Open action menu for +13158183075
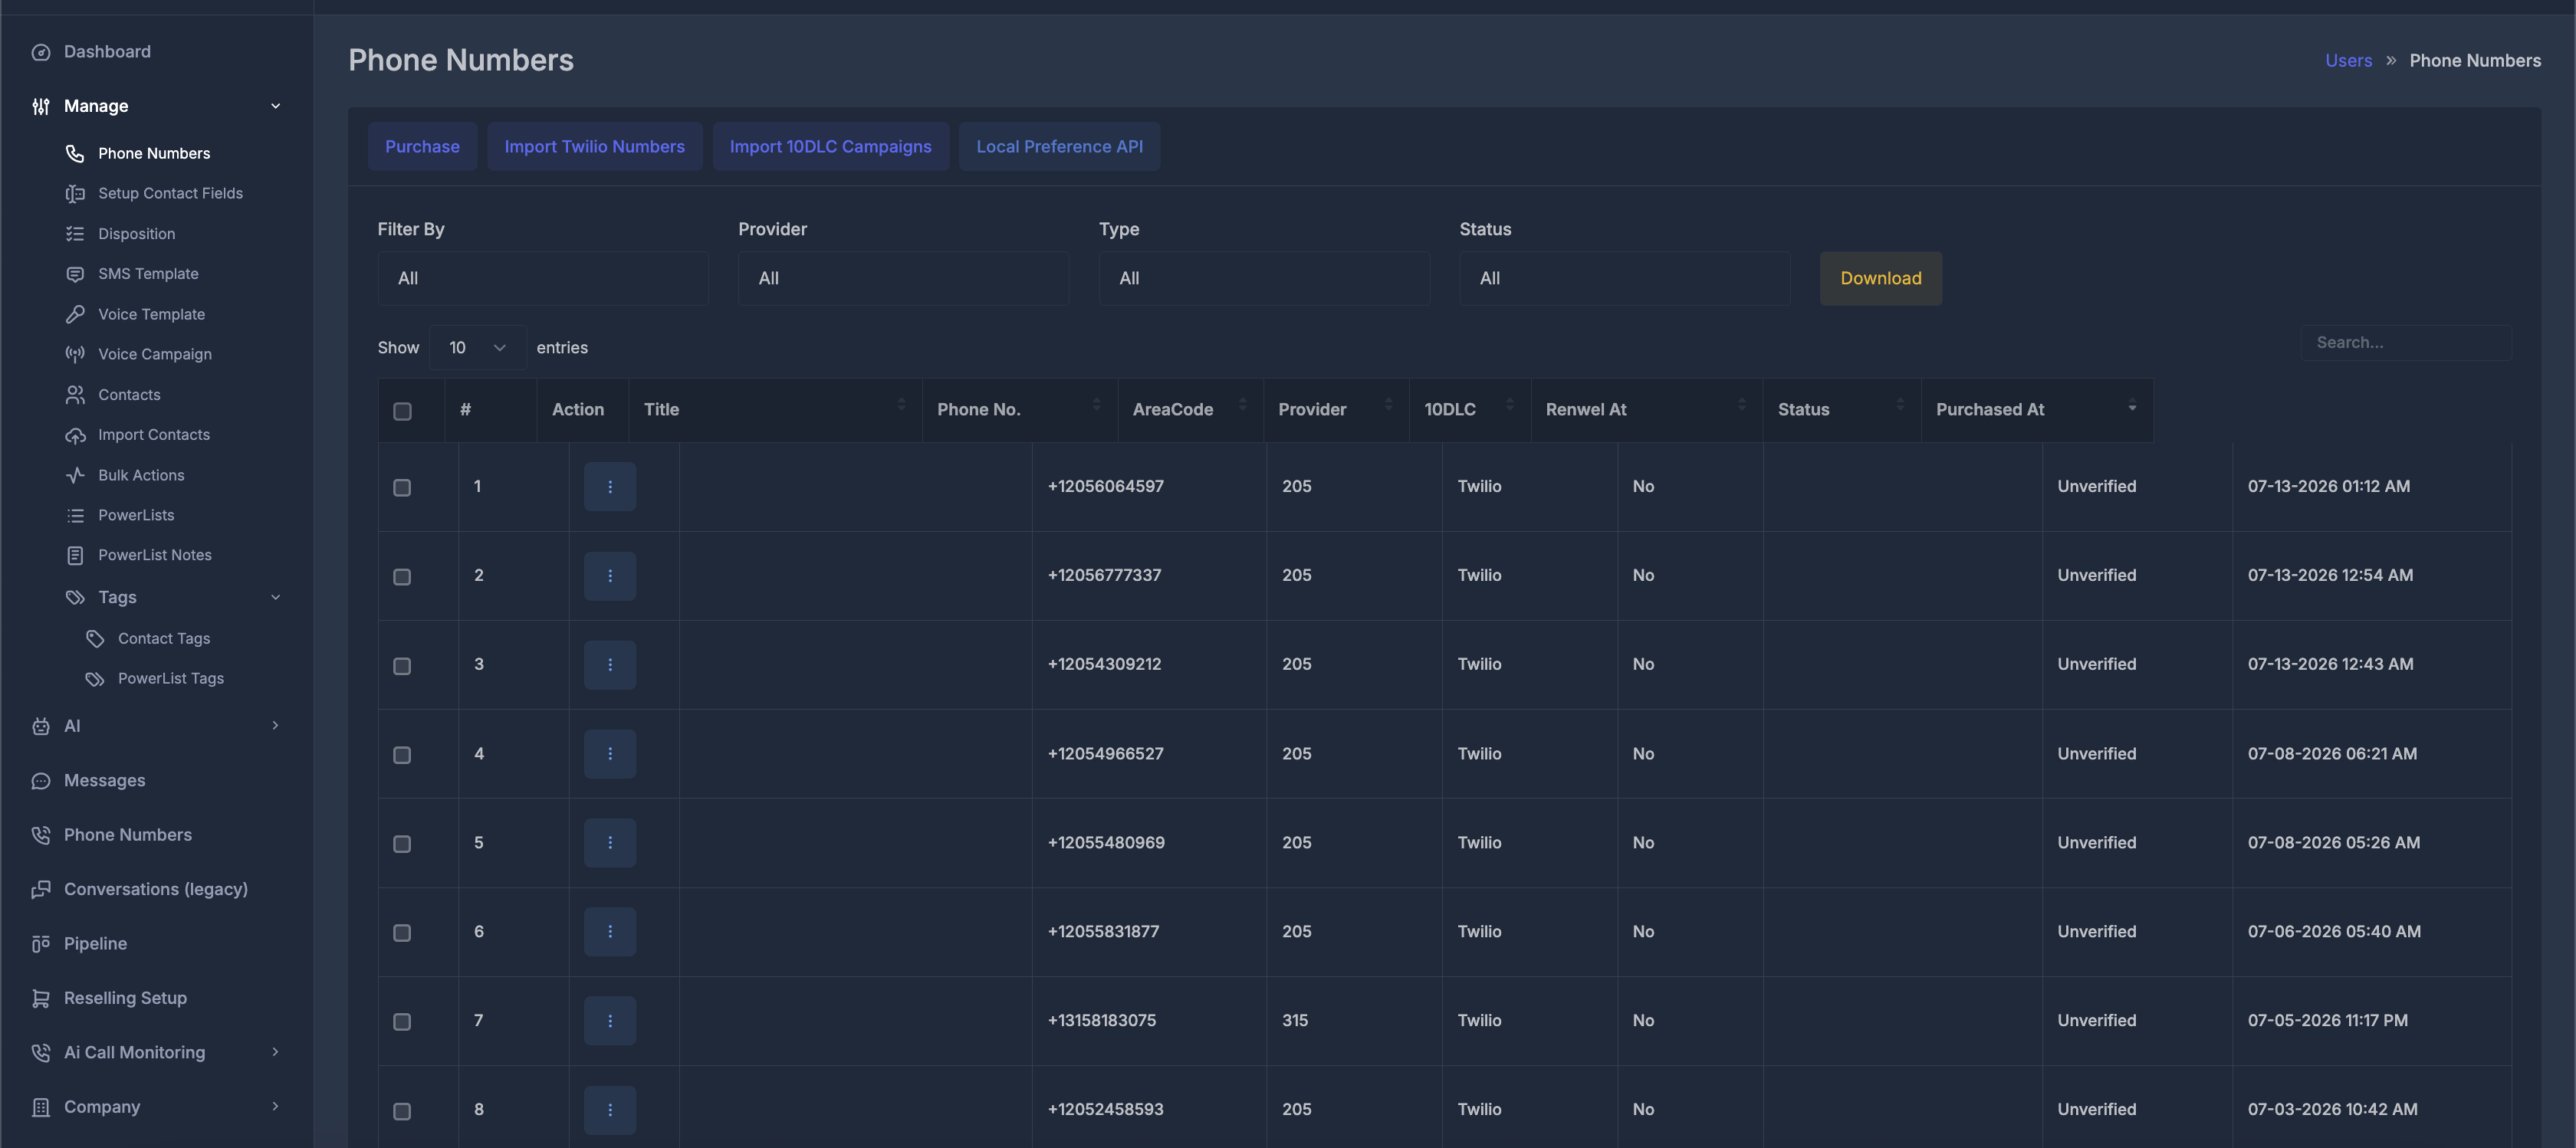Viewport: 2576px width, 1148px height. (610, 1021)
